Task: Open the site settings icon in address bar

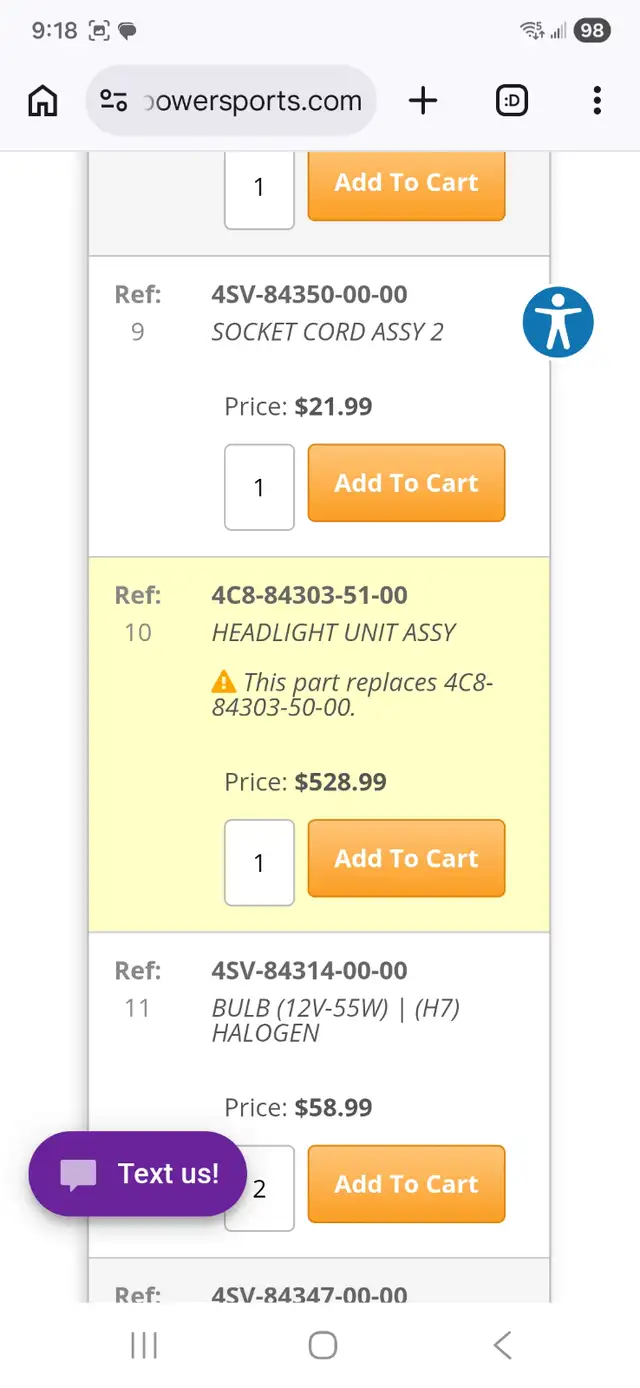Action: pyautogui.click(x=114, y=101)
